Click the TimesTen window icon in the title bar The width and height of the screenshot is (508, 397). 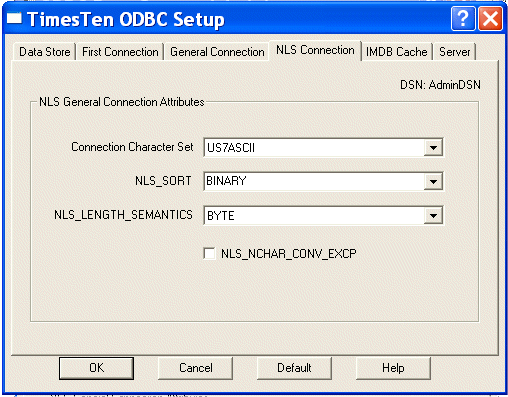coord(14,18)
